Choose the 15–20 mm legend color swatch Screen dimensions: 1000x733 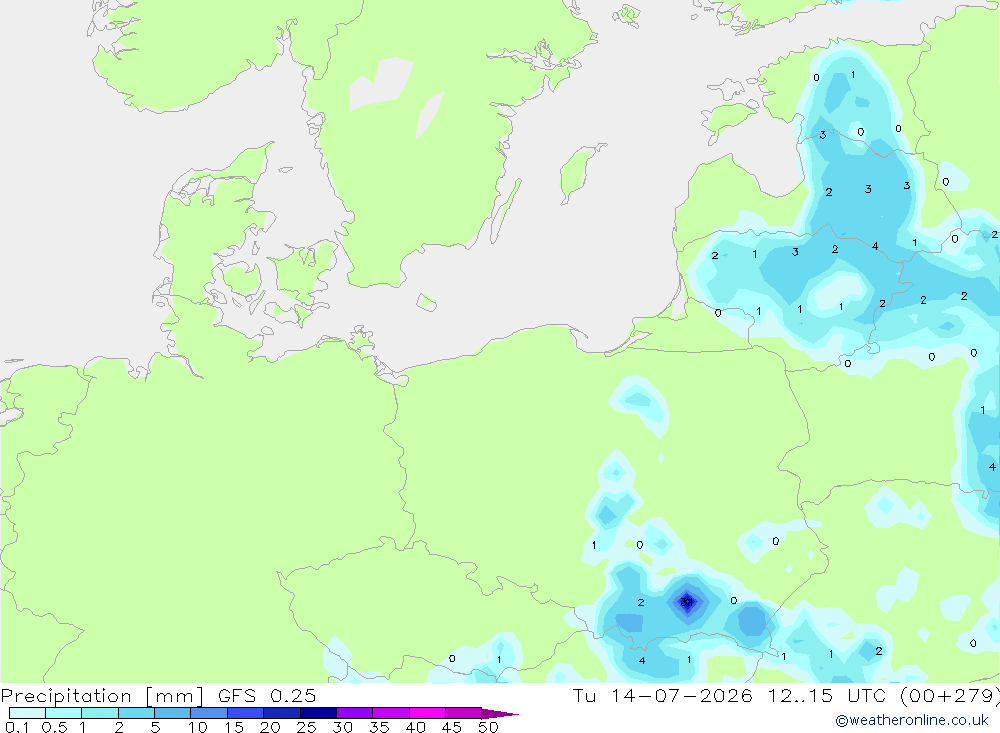click(x=246, y=713)
